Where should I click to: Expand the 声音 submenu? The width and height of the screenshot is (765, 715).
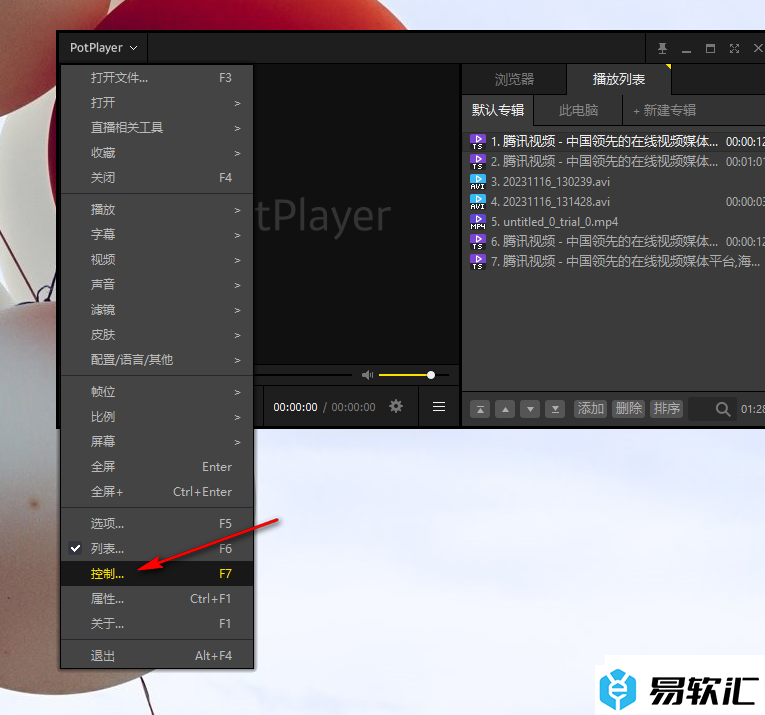click(x=157, y=284)
